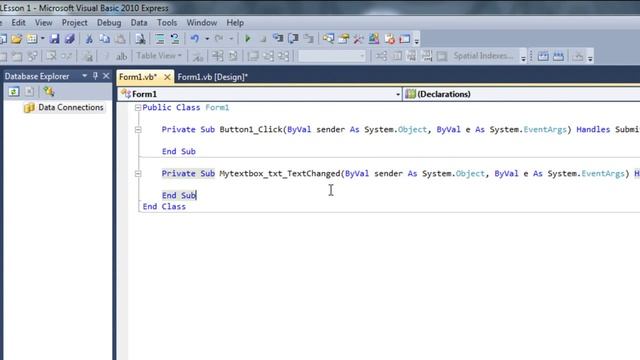Click the Refresh icon in Database Explorer

pyautogui.click(x=14, y=92)
